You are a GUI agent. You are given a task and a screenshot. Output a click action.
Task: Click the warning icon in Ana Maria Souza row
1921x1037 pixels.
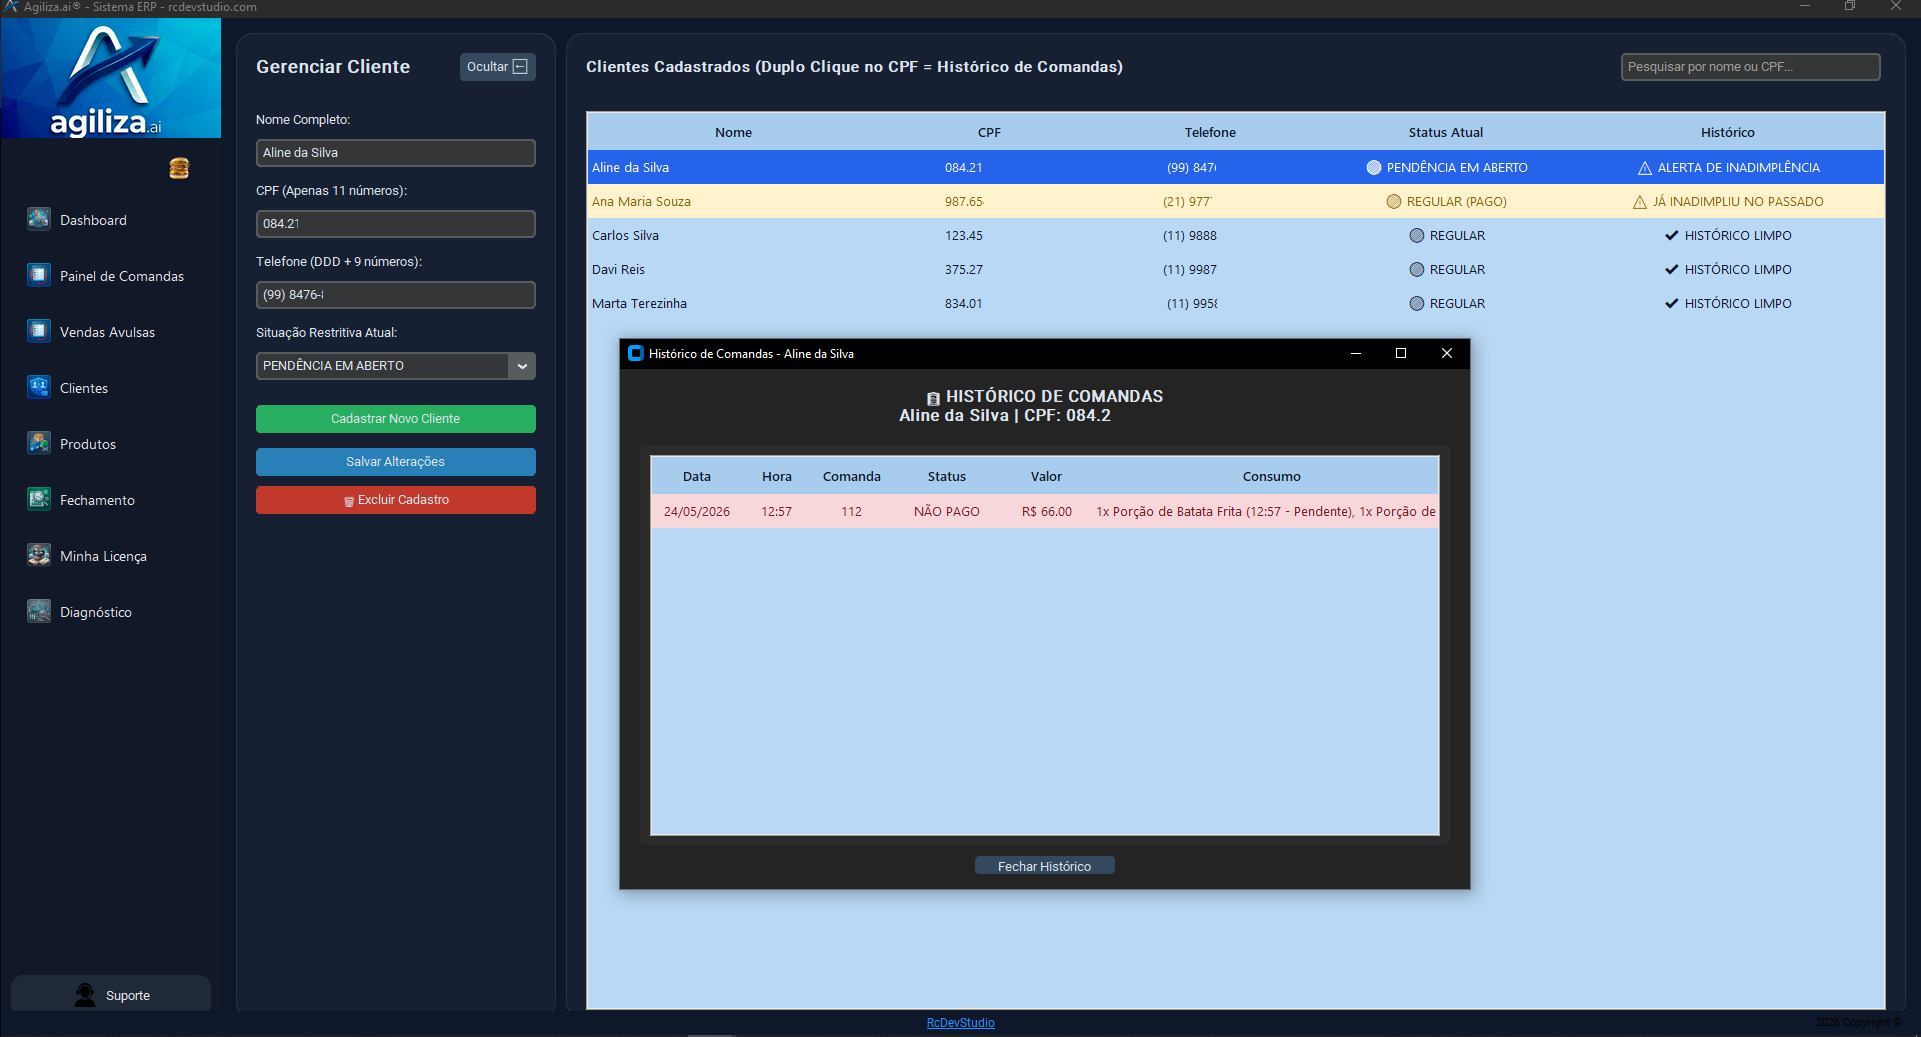click(x=1640, y=202)
